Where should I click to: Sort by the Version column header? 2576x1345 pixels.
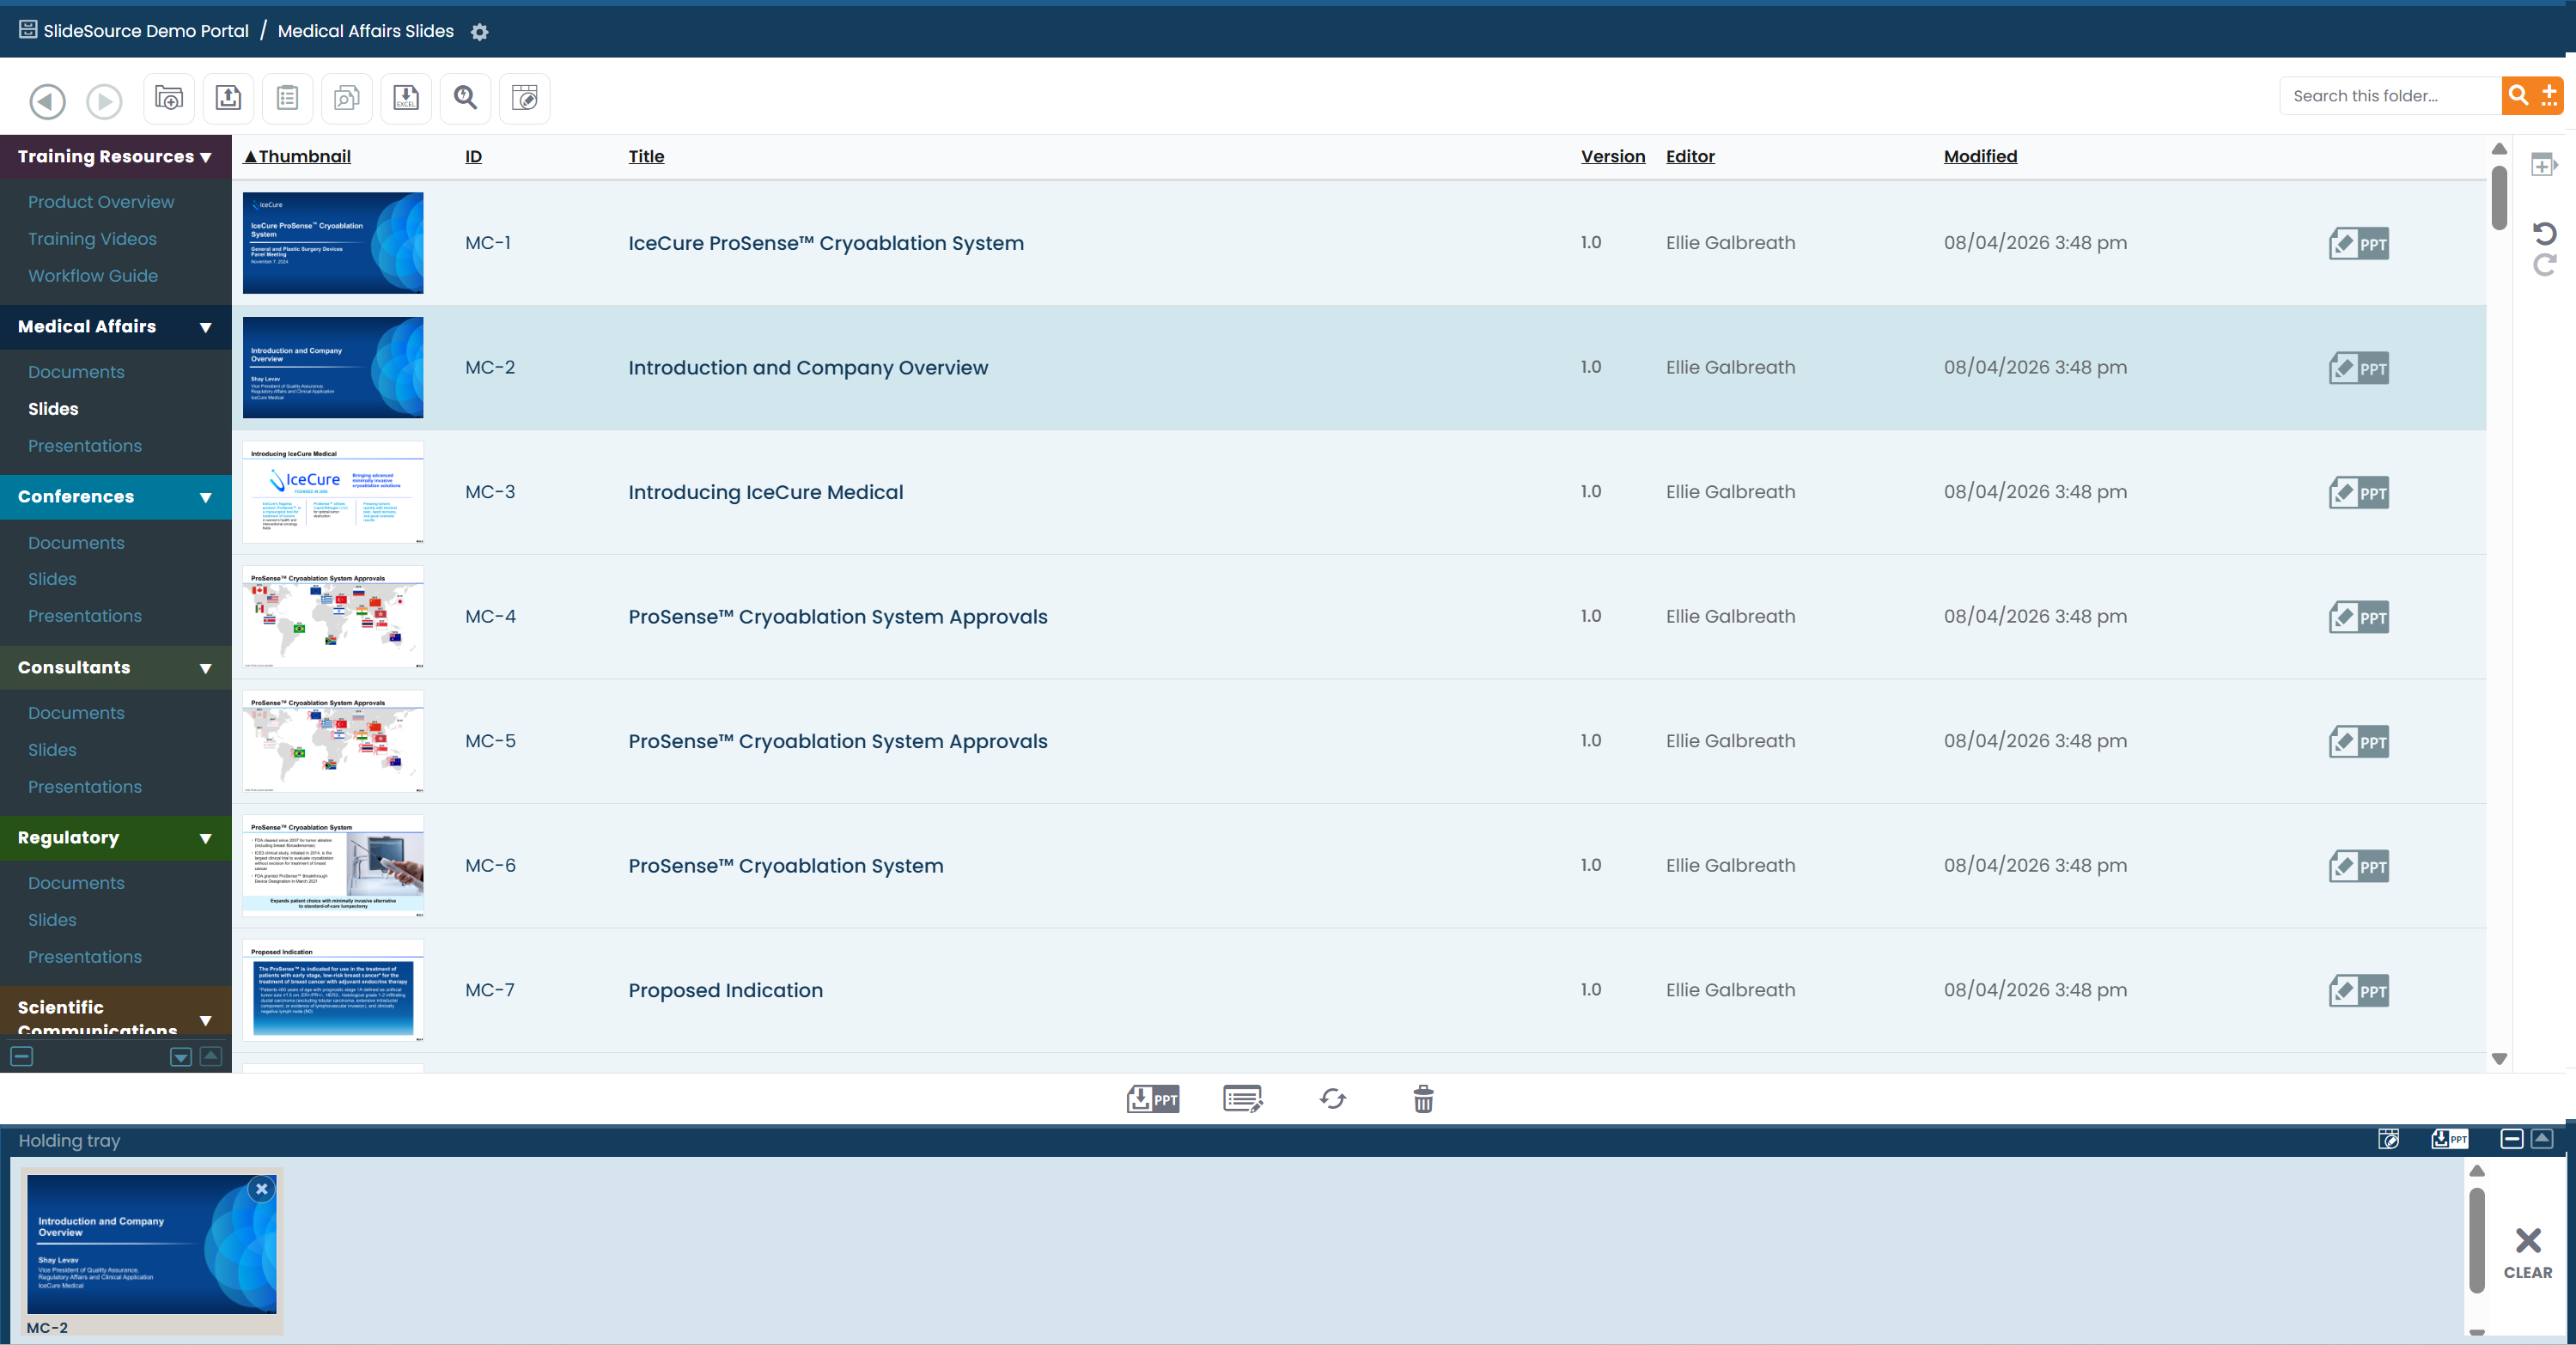coord(1613,156)
